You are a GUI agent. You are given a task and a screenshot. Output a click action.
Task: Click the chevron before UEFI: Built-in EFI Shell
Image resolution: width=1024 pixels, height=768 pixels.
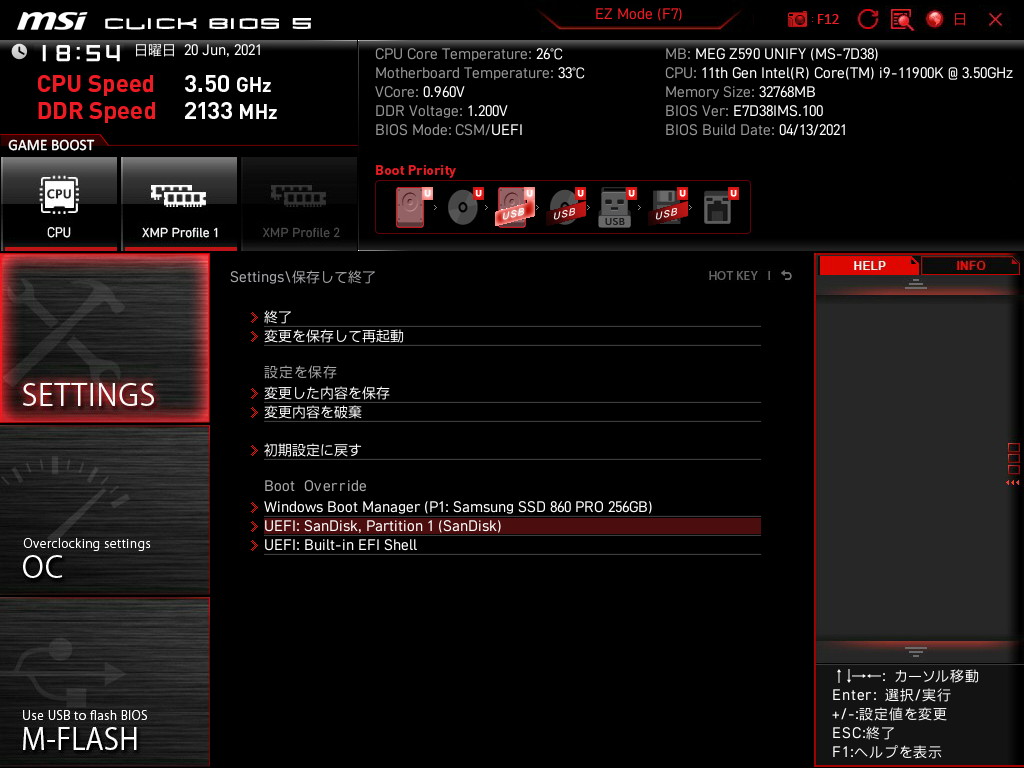click(254, 545)
